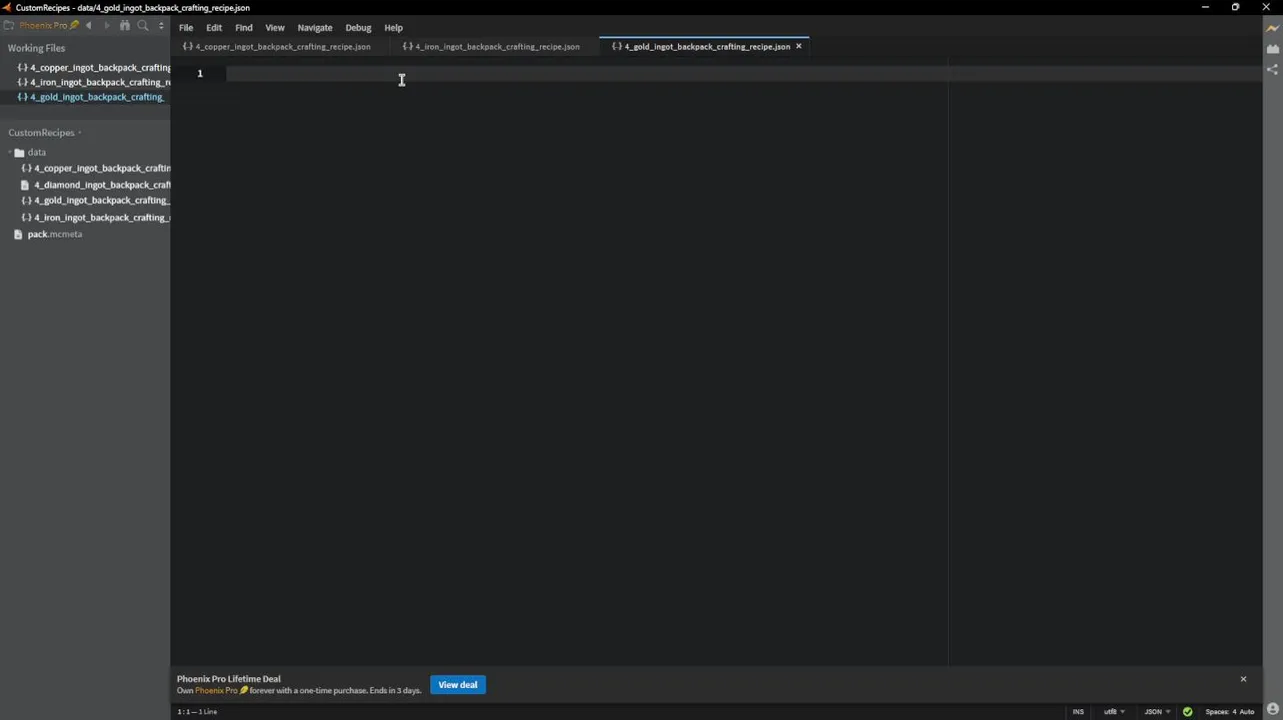Open 4_iron_ingot file in data folder
The image size is (1283, 720).
click(x=96, y=218)
